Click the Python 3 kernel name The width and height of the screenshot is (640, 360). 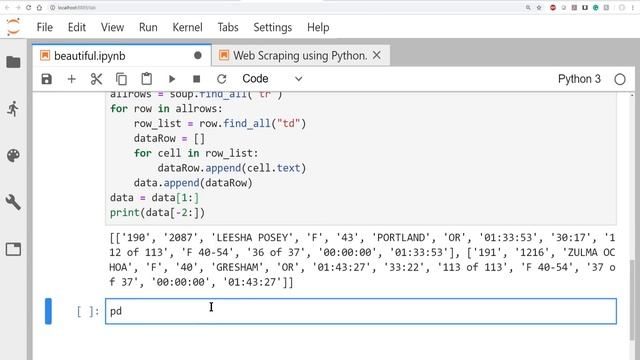coord(579,79)
